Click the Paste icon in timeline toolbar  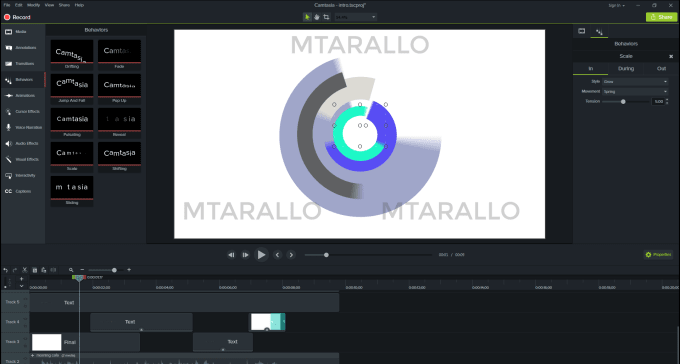point(44,270)
